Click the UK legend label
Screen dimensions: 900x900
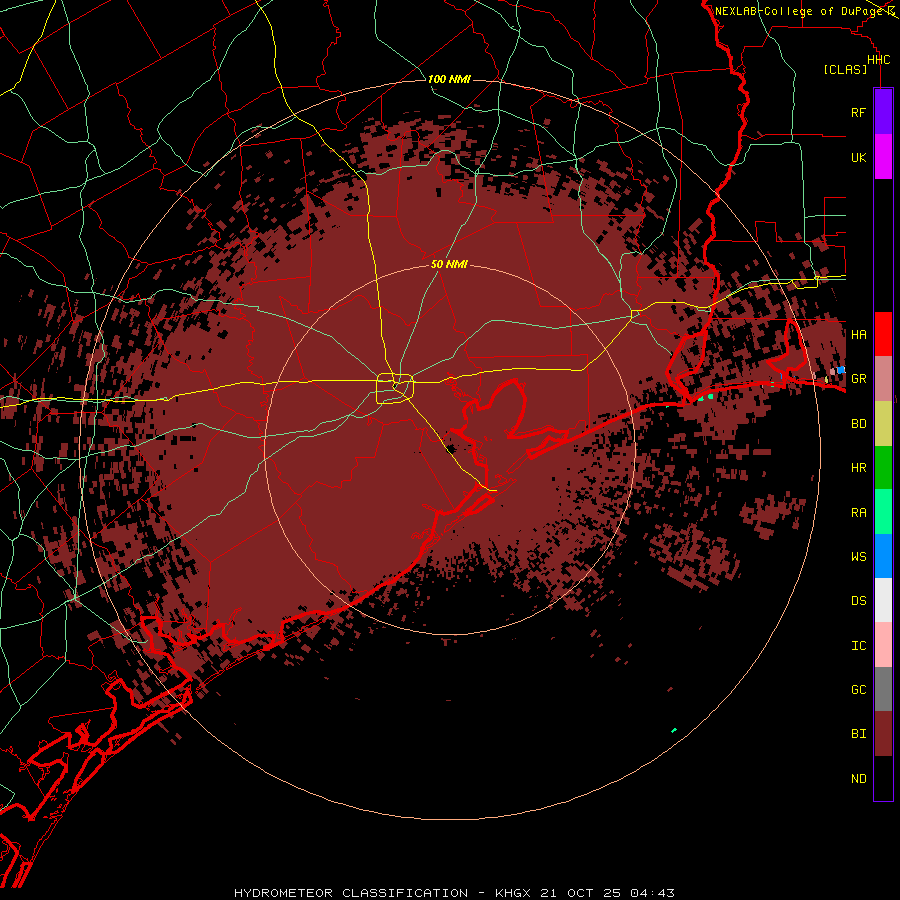click(x=858, y=157)
